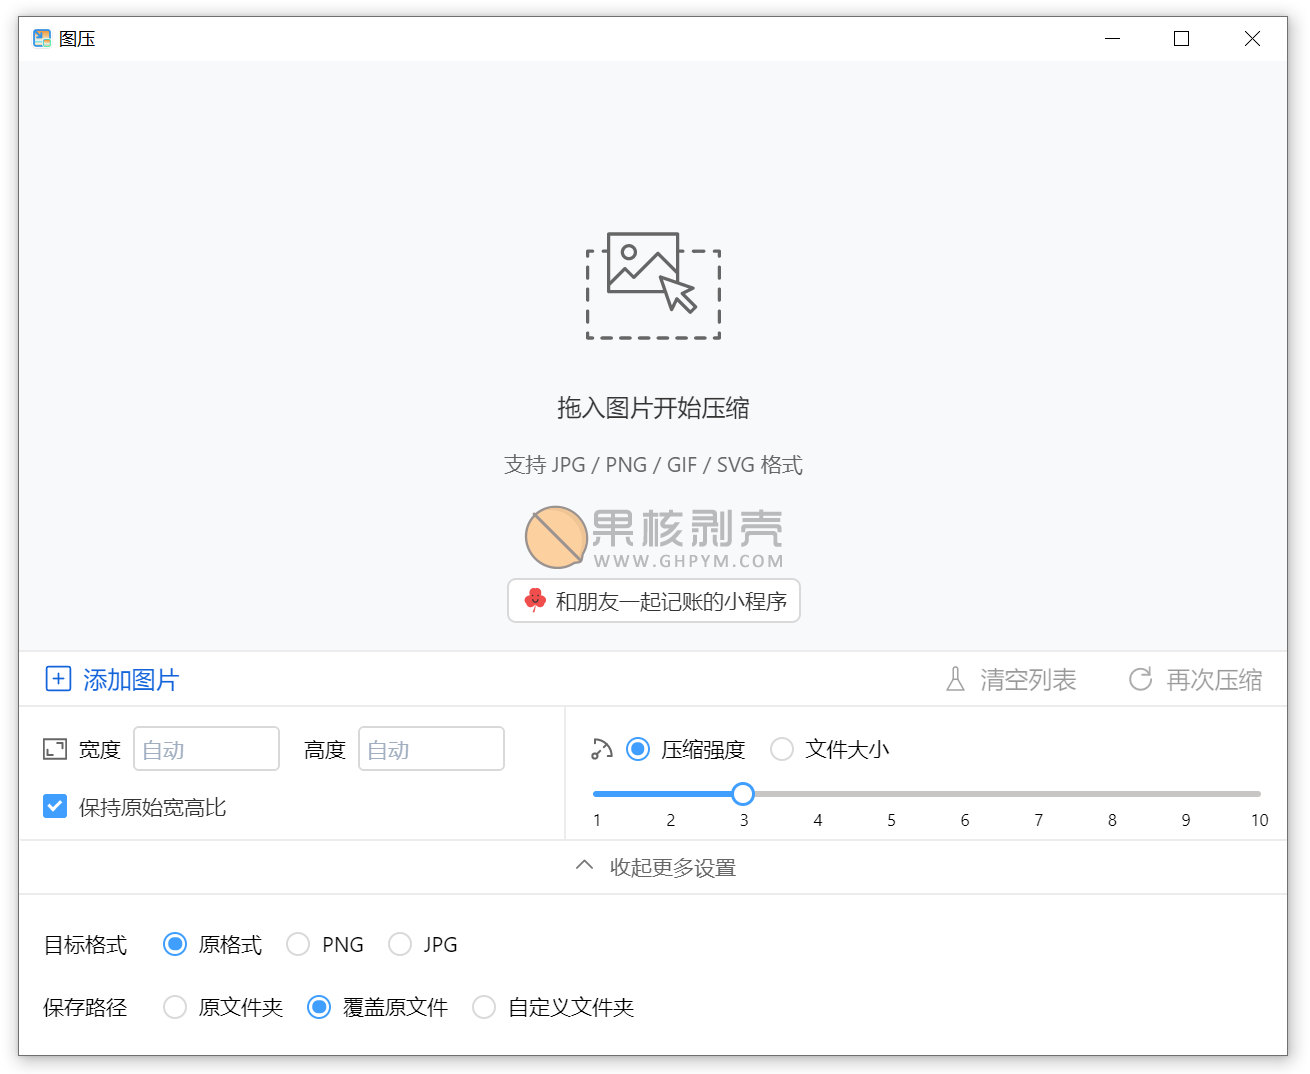The height and width of the screenshot is (1074, 1310).
Task: Click the compression gauge icon beside 压缩强度
Action: click(x=601, y=749)
